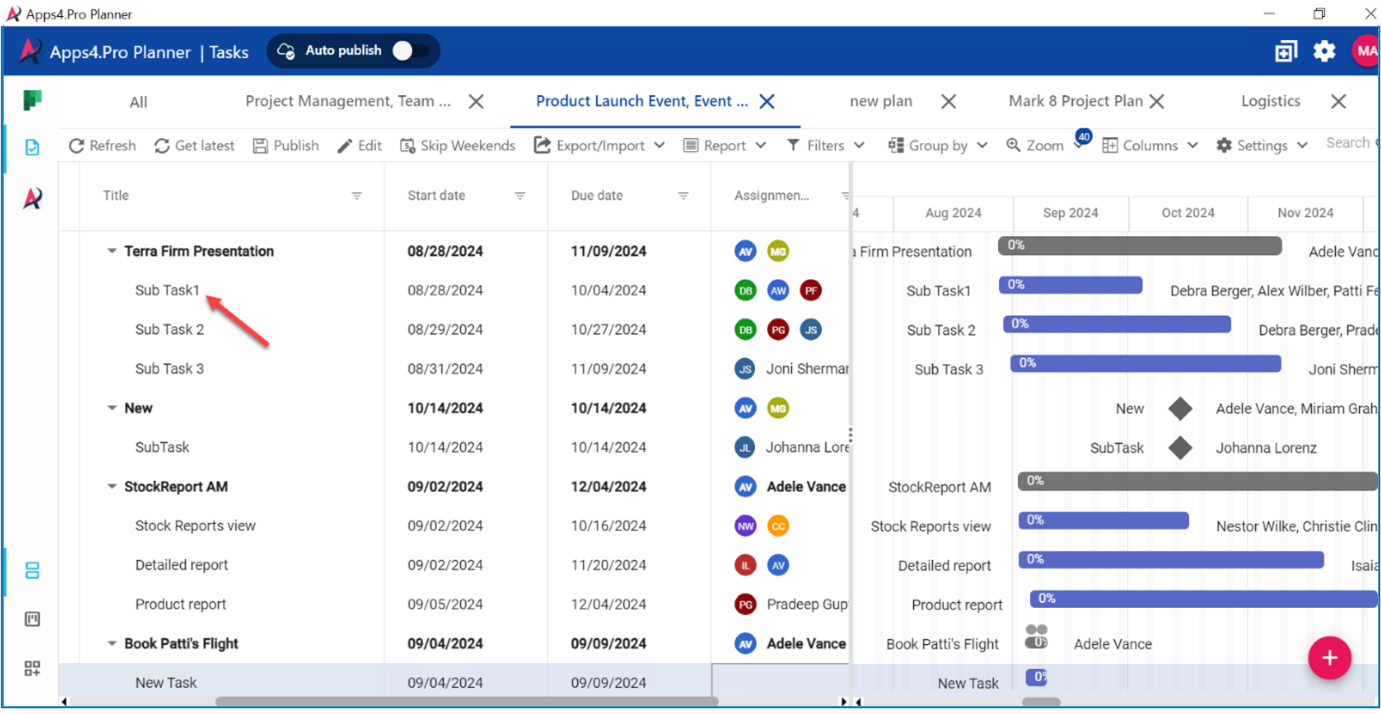Image resolution: width=1381 pixels, height=714 pixels.
Task: Select the All tab
Action: click(138, 102)
